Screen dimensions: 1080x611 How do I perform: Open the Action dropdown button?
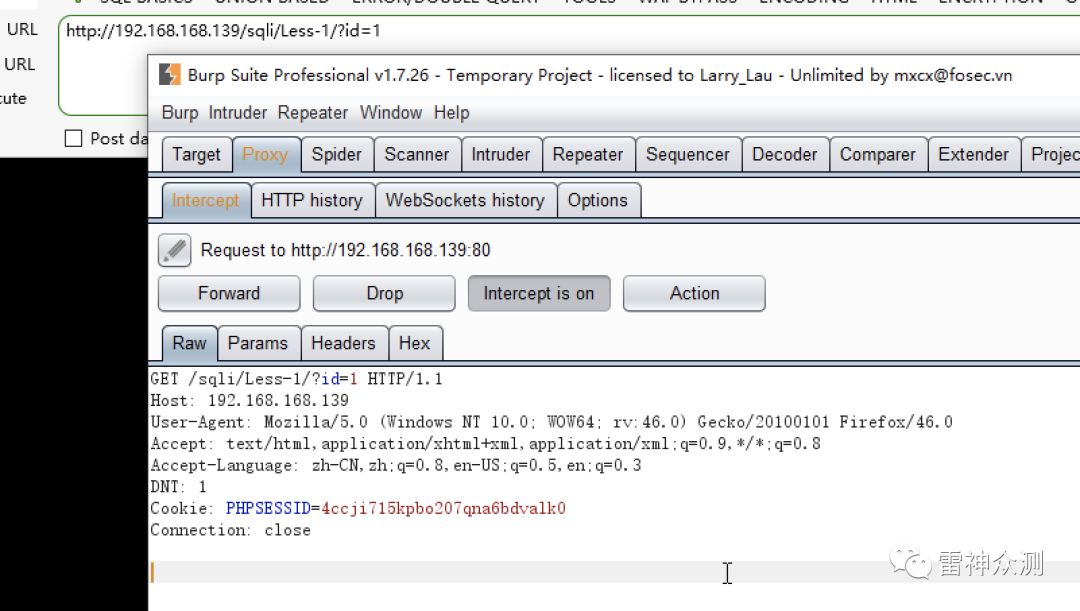(694, 293)
